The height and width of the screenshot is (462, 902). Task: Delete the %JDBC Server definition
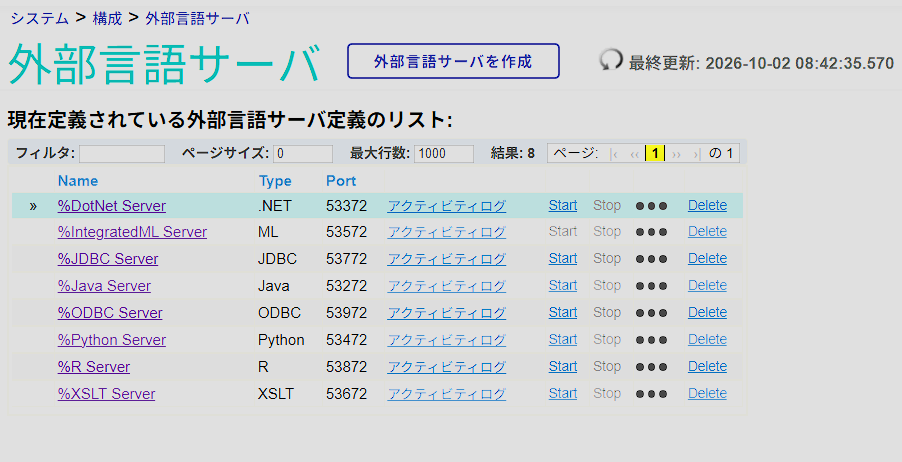[708, 258]
